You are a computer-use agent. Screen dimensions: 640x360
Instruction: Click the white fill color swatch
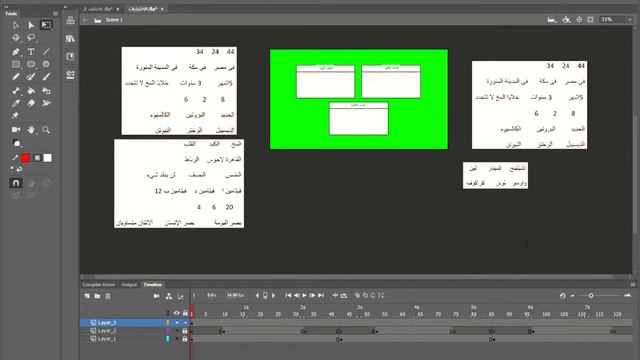(x=48, y=158)
